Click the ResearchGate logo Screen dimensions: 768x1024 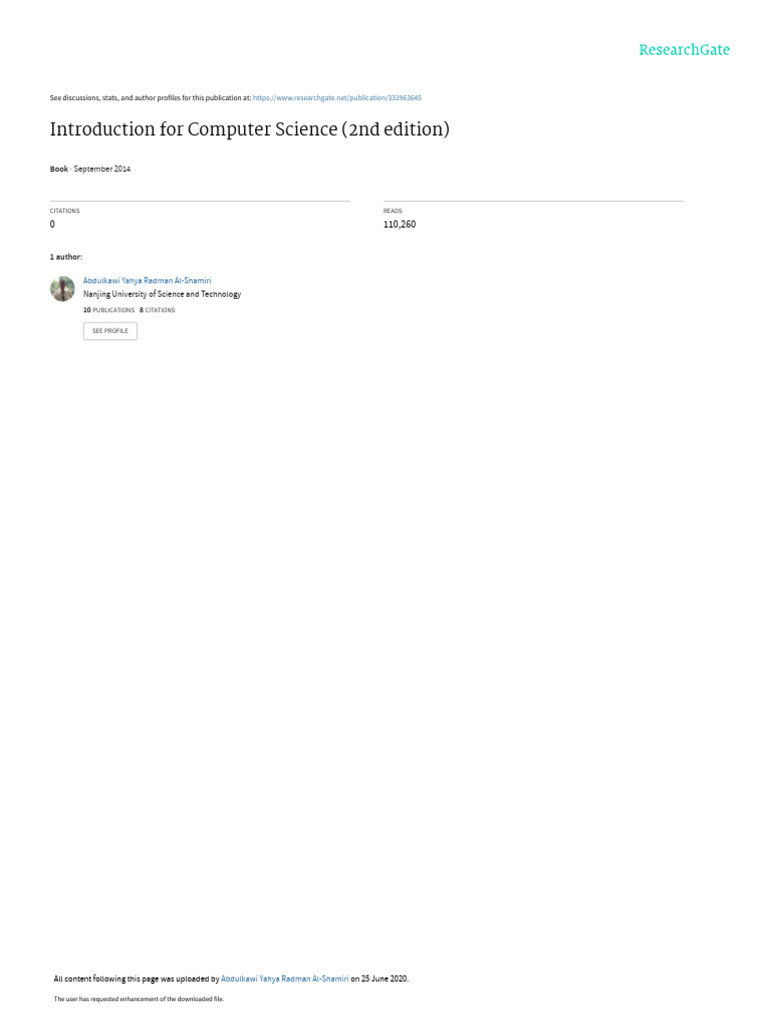(x=684, y=50)
